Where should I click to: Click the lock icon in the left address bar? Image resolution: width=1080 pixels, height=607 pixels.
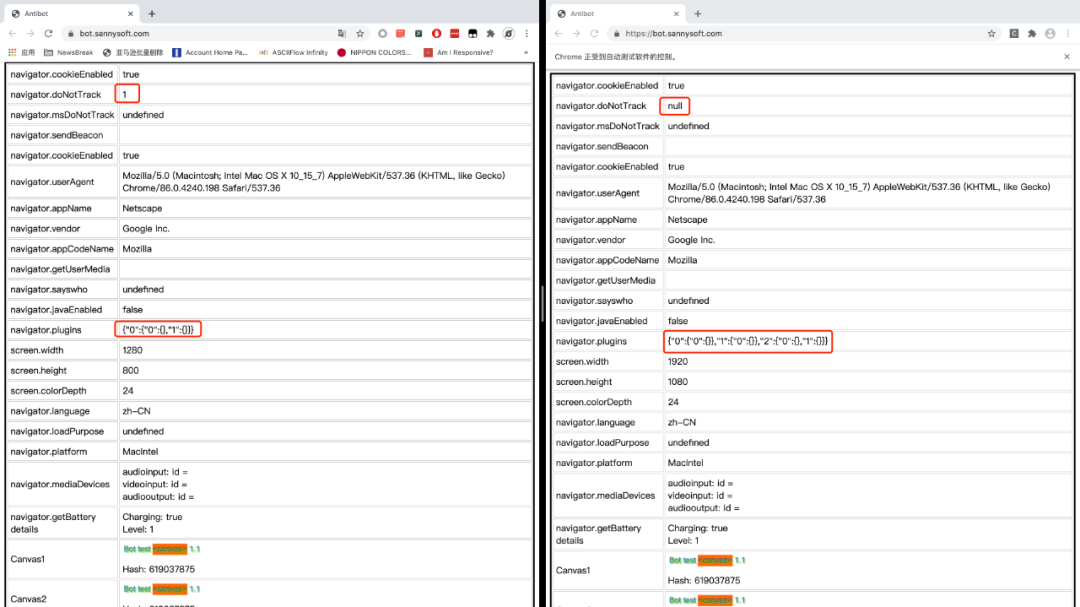click(x=70, y=33)
